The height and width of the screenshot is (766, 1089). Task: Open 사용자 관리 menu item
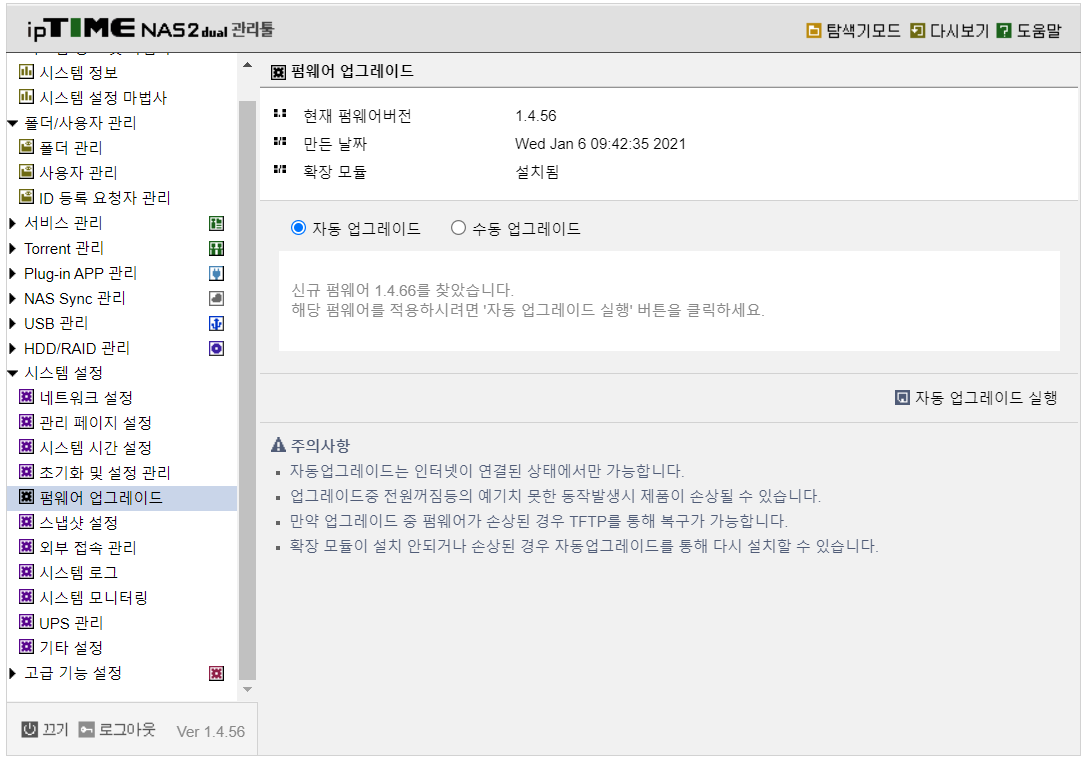click(x=78, y=172)
